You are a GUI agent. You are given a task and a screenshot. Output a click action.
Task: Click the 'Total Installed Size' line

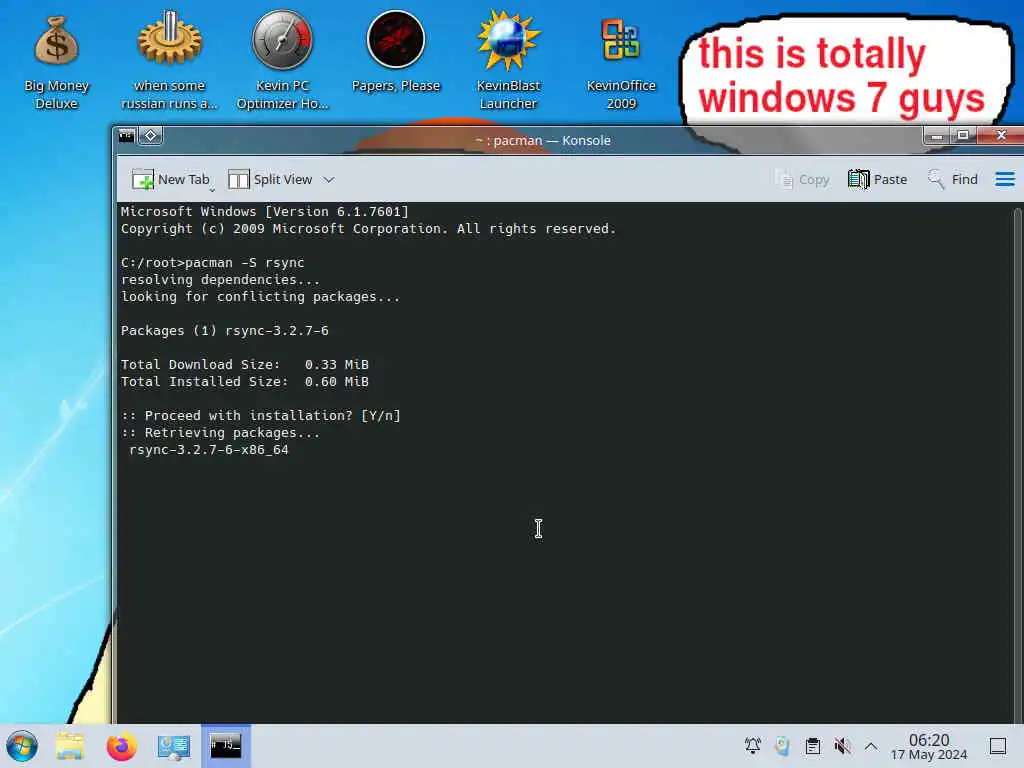tap(245, 381)
